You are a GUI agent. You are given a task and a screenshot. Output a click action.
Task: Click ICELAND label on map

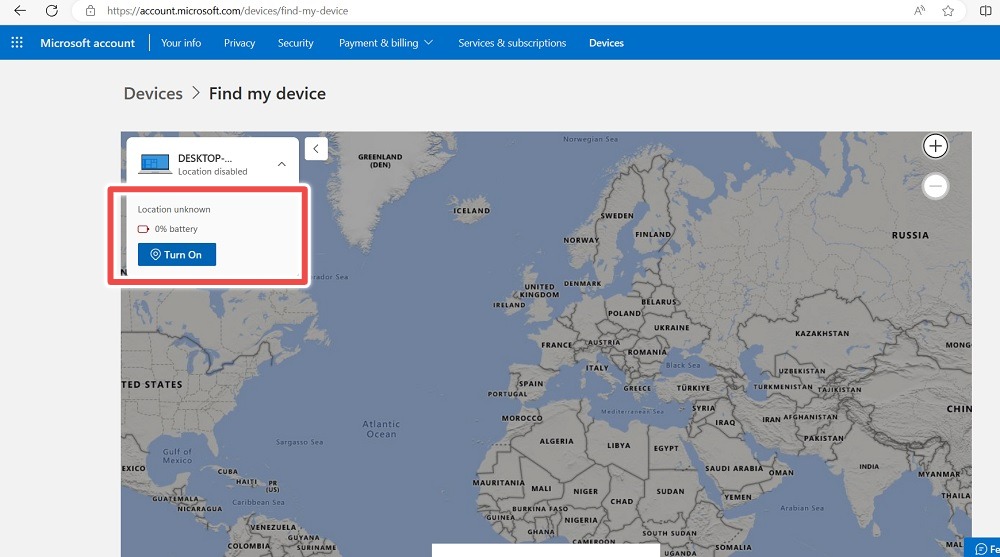click(471, 211)
